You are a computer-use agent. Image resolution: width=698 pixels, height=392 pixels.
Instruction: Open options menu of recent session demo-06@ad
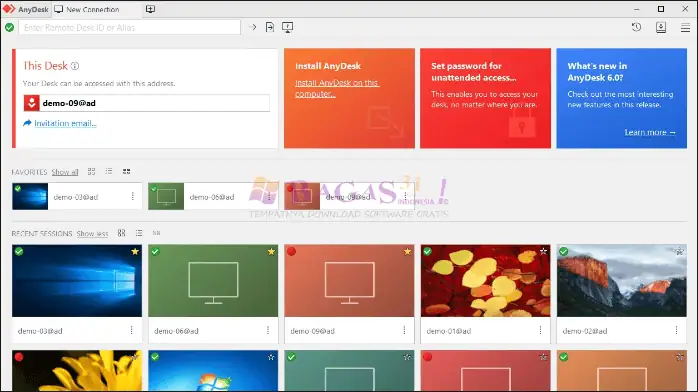(x=268, y=330)
